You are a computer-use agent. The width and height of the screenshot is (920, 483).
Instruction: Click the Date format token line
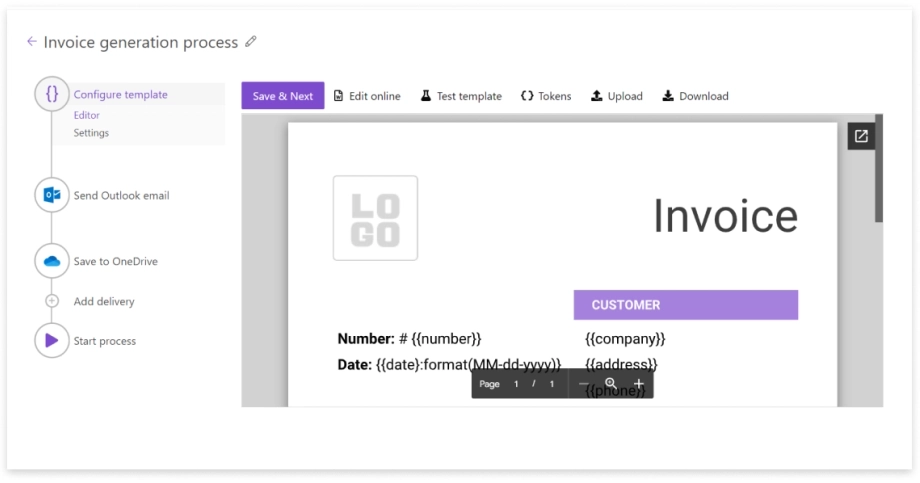click(449, 364)
